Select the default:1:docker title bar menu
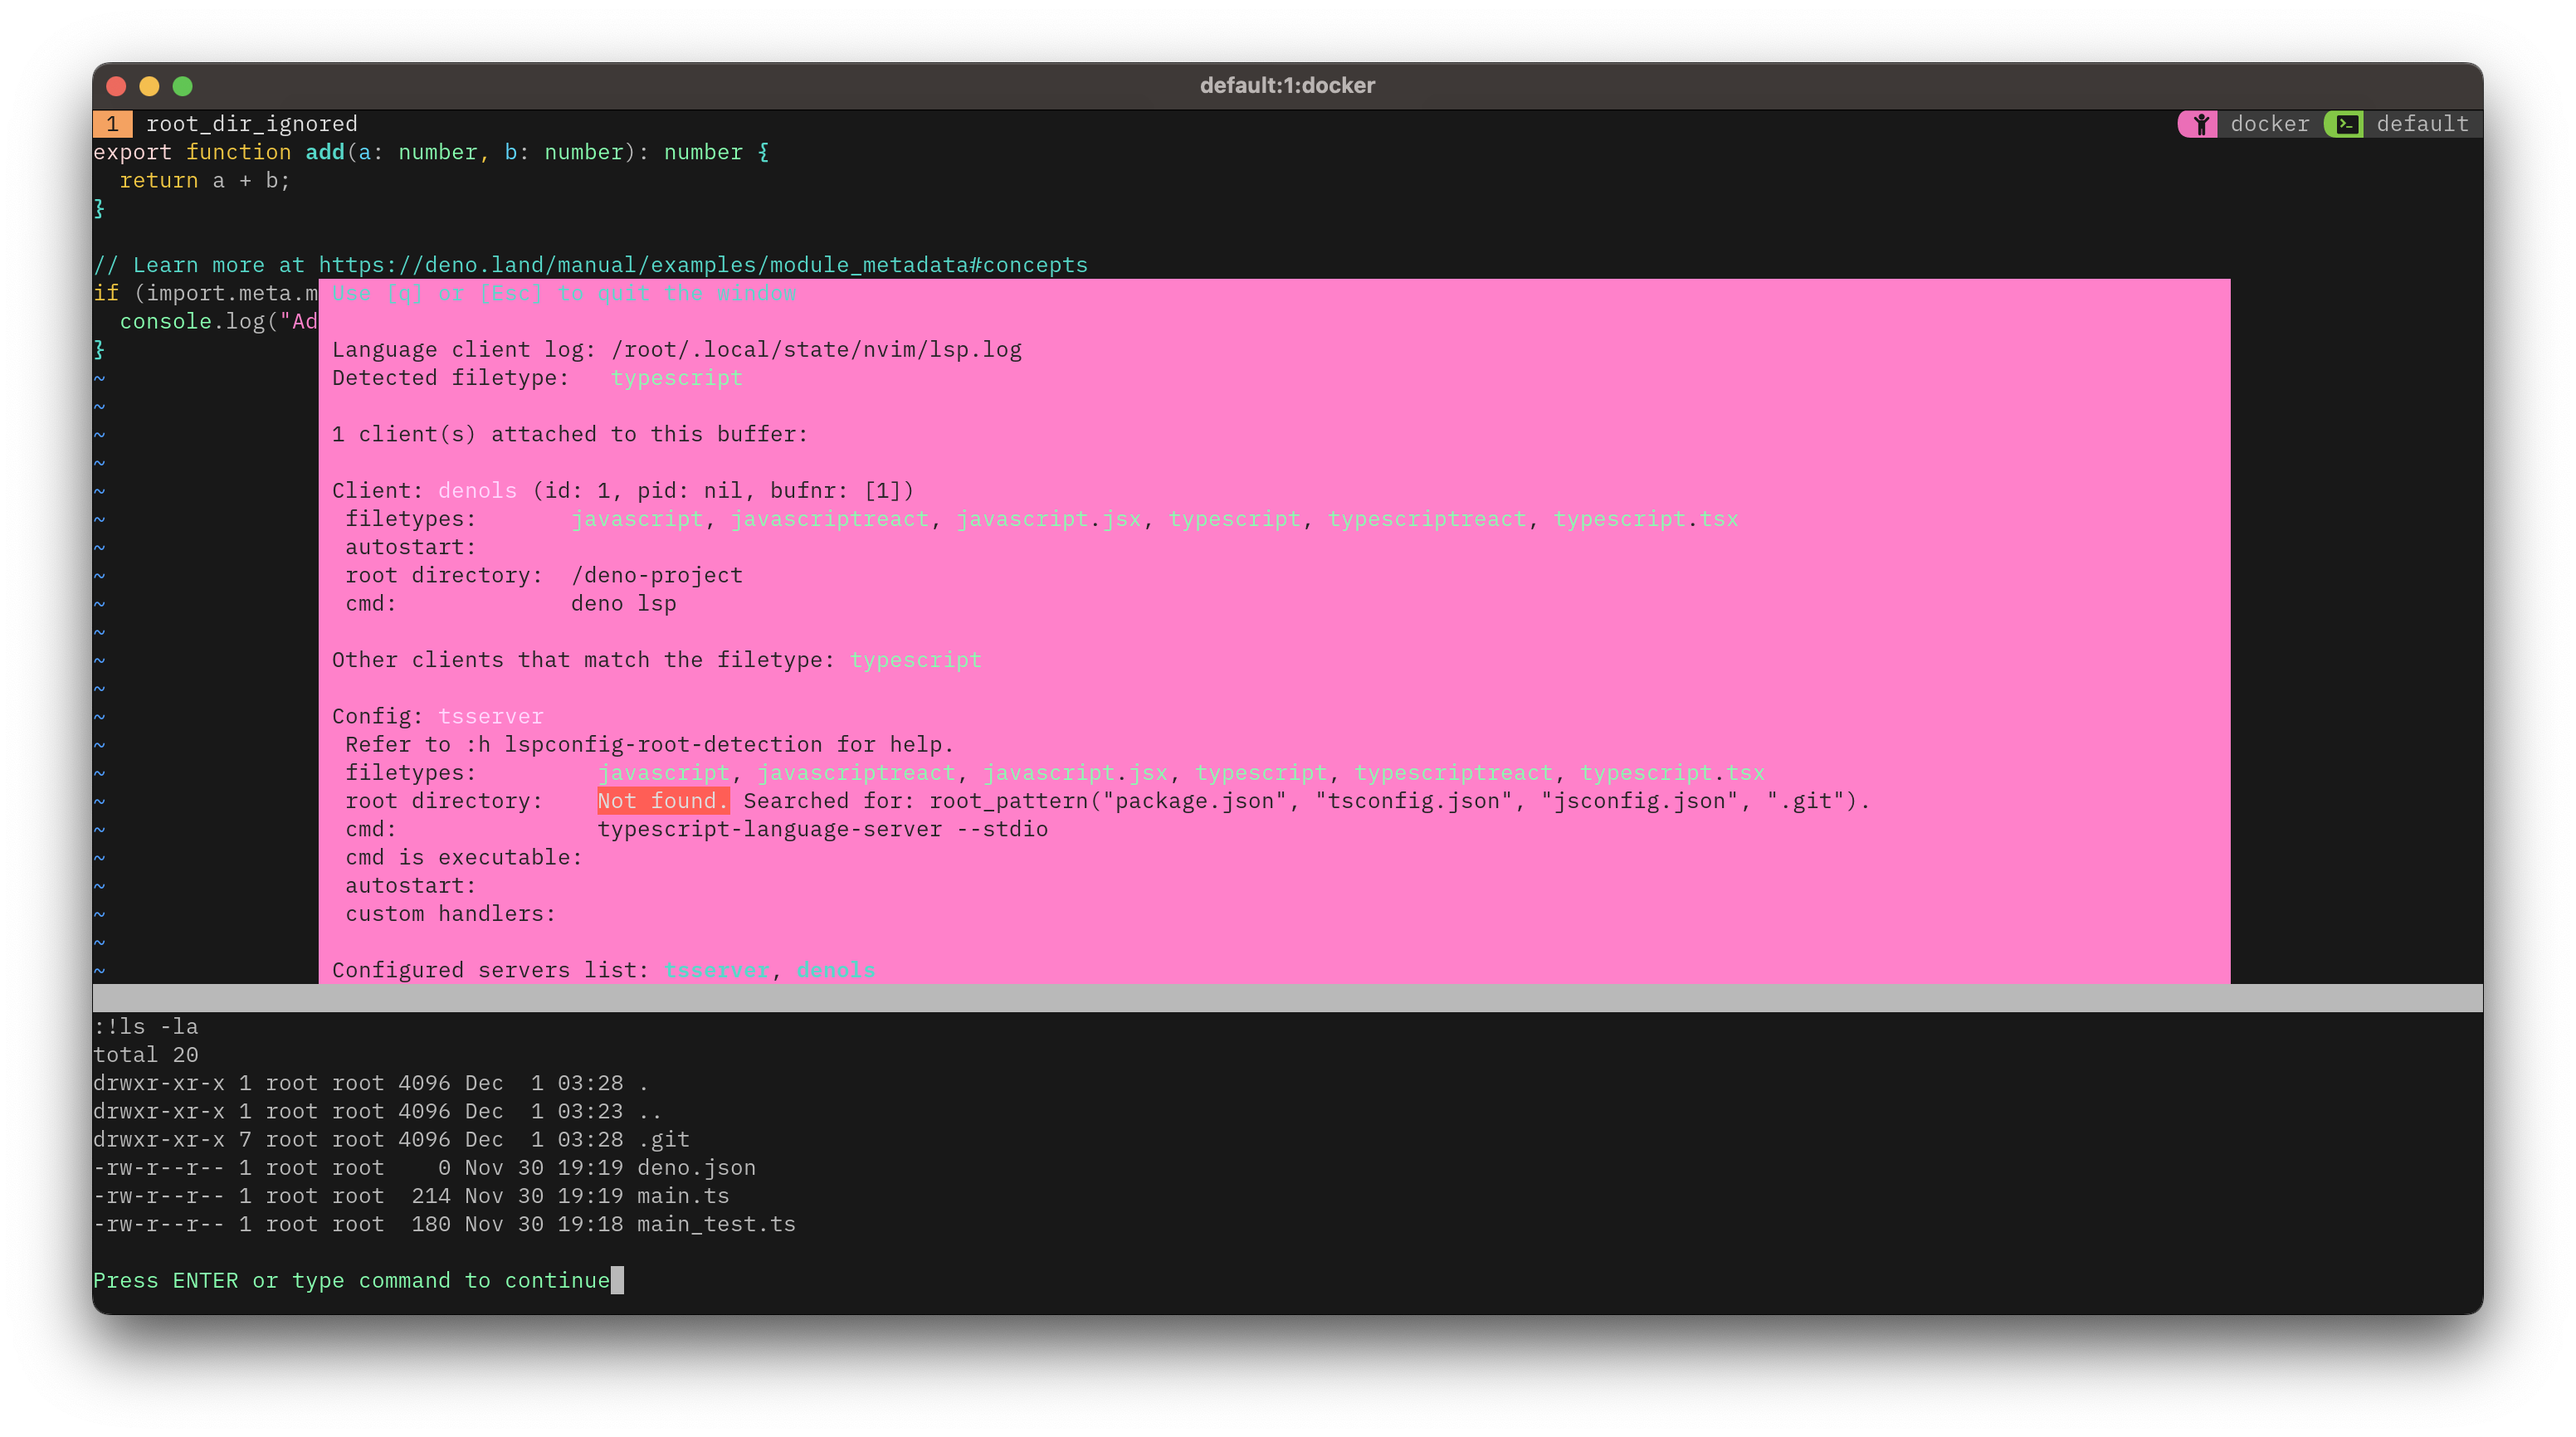2576x1437 pixels. [x=1287, y=85]
